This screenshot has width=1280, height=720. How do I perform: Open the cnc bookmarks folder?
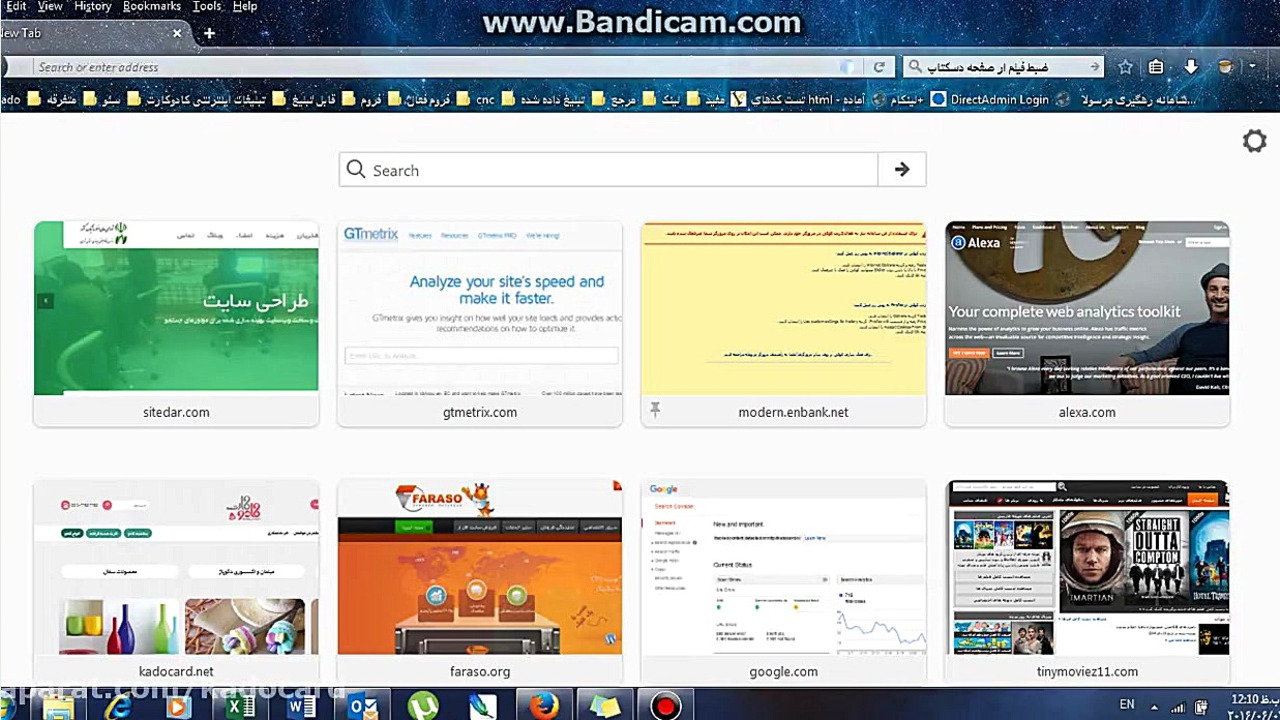coord(474,99)
